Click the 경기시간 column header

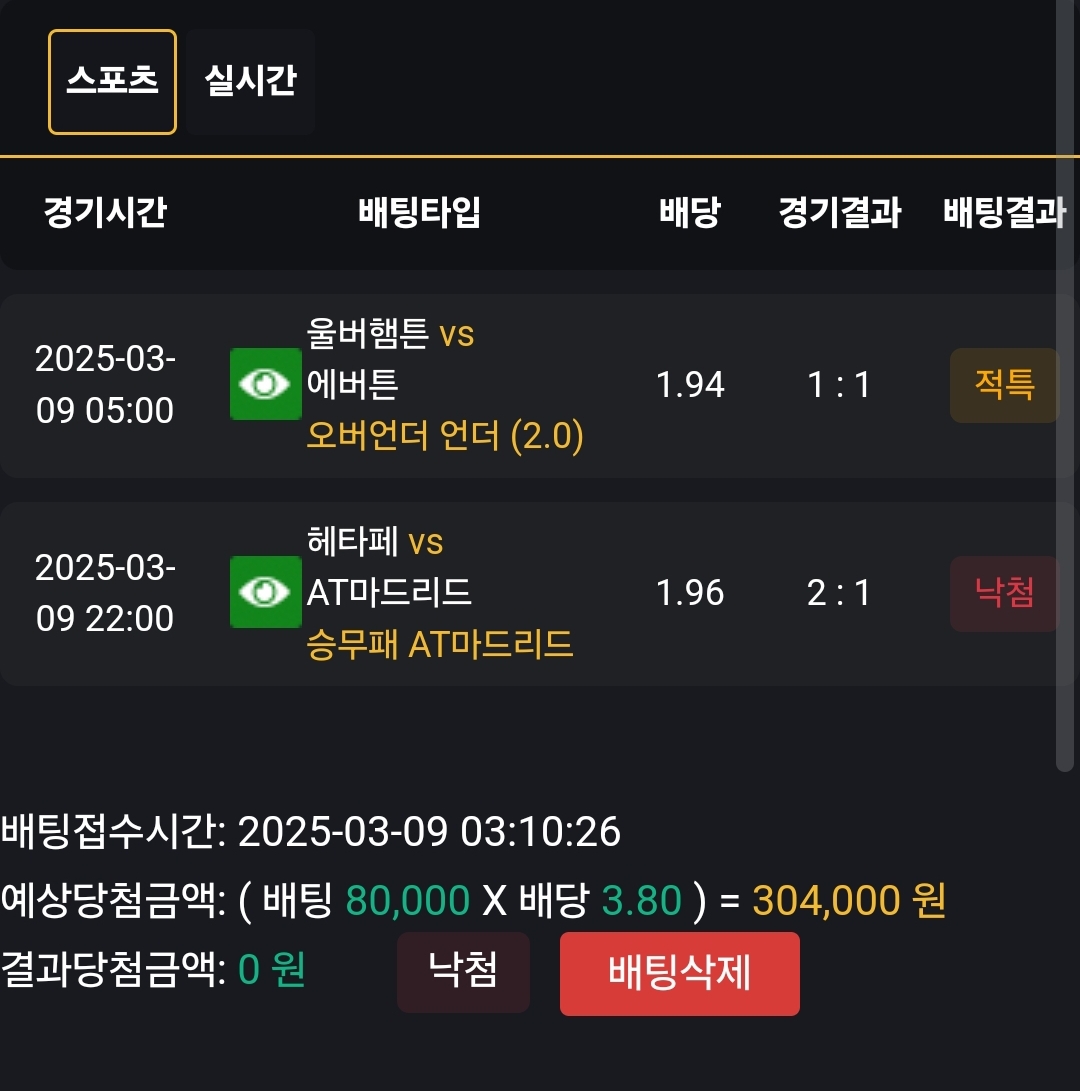pyautogui.click(x=105, y=212)
